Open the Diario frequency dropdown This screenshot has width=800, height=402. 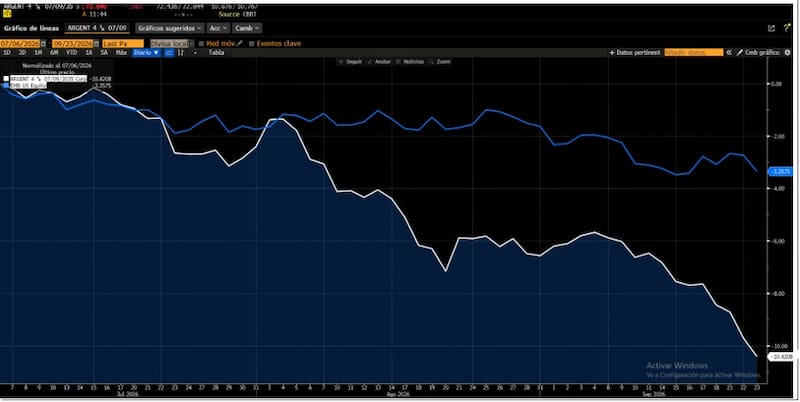click(x=146, y=53)
